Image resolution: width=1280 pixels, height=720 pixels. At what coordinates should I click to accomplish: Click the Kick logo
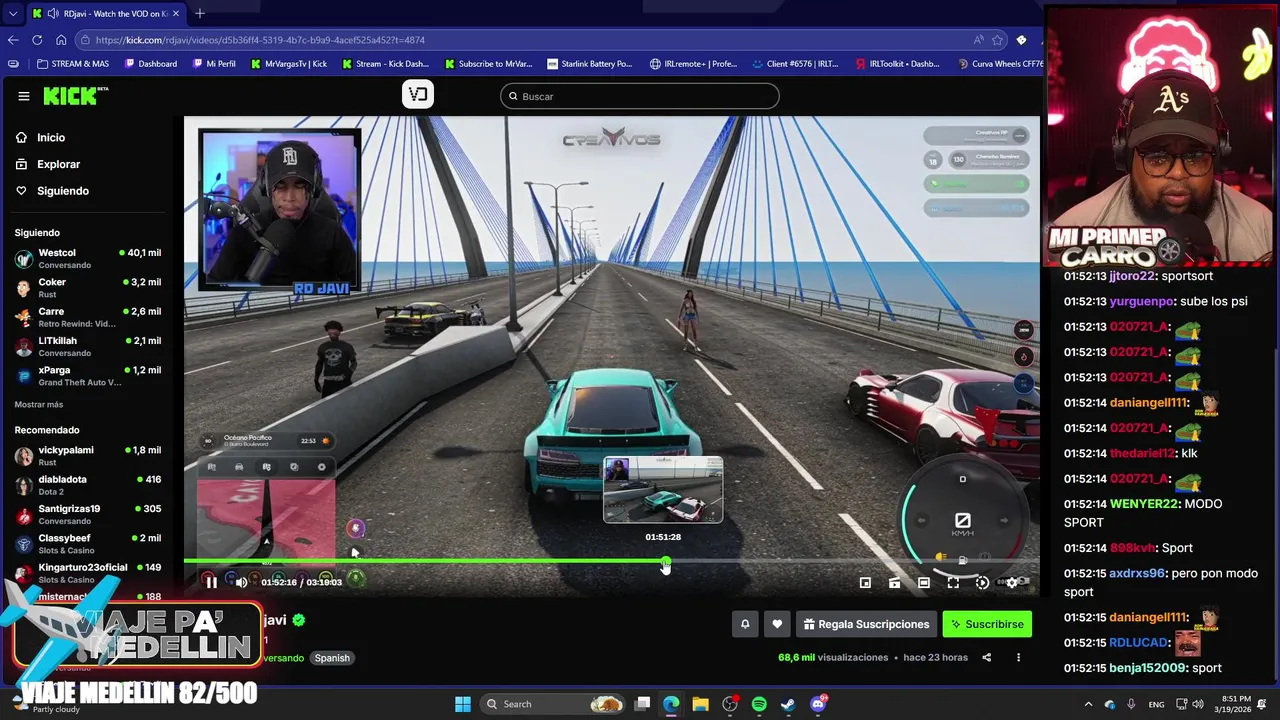[75, 96]
